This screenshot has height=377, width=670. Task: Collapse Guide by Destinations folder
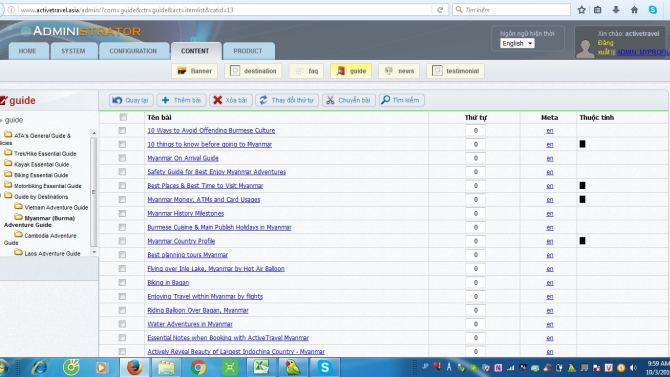tap(41, 197)
